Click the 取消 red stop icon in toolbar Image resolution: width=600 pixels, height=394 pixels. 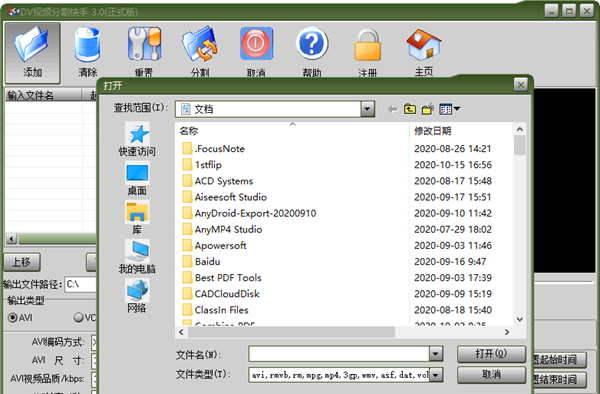click(x=256, y=44)
